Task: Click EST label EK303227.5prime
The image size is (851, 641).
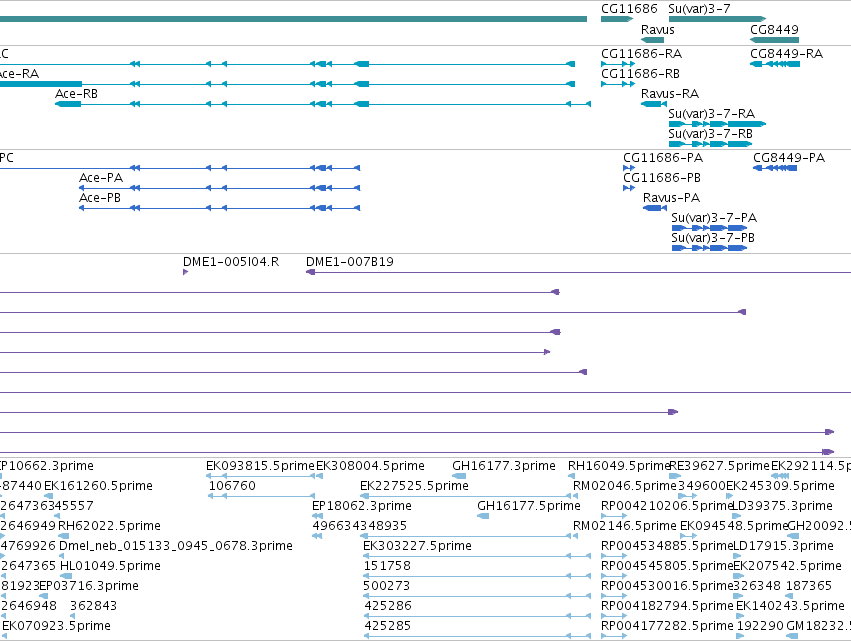Action: pyautogui.click(x=417, y=545)
